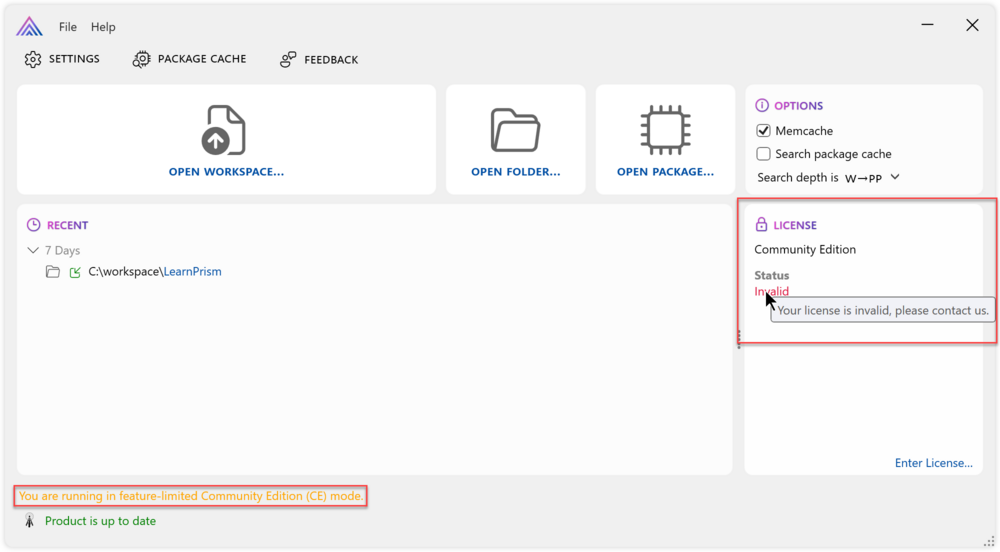The width and height of the screenshot is (1000, 552).
Task: Click the purple triangle app logo
Action: click(x=29, y=26)
